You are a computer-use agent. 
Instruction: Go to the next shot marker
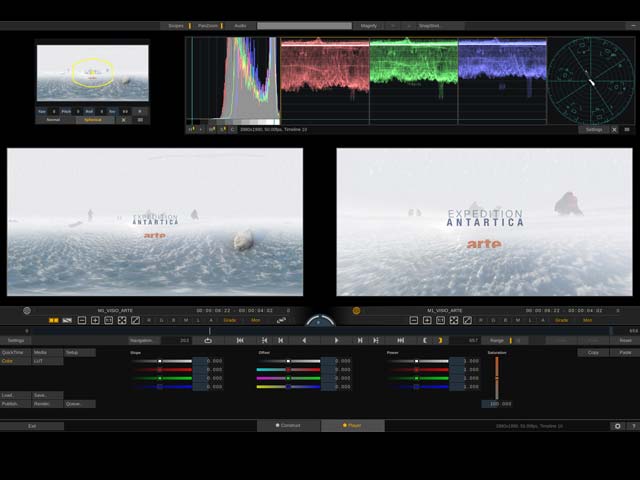click(376, 340)
